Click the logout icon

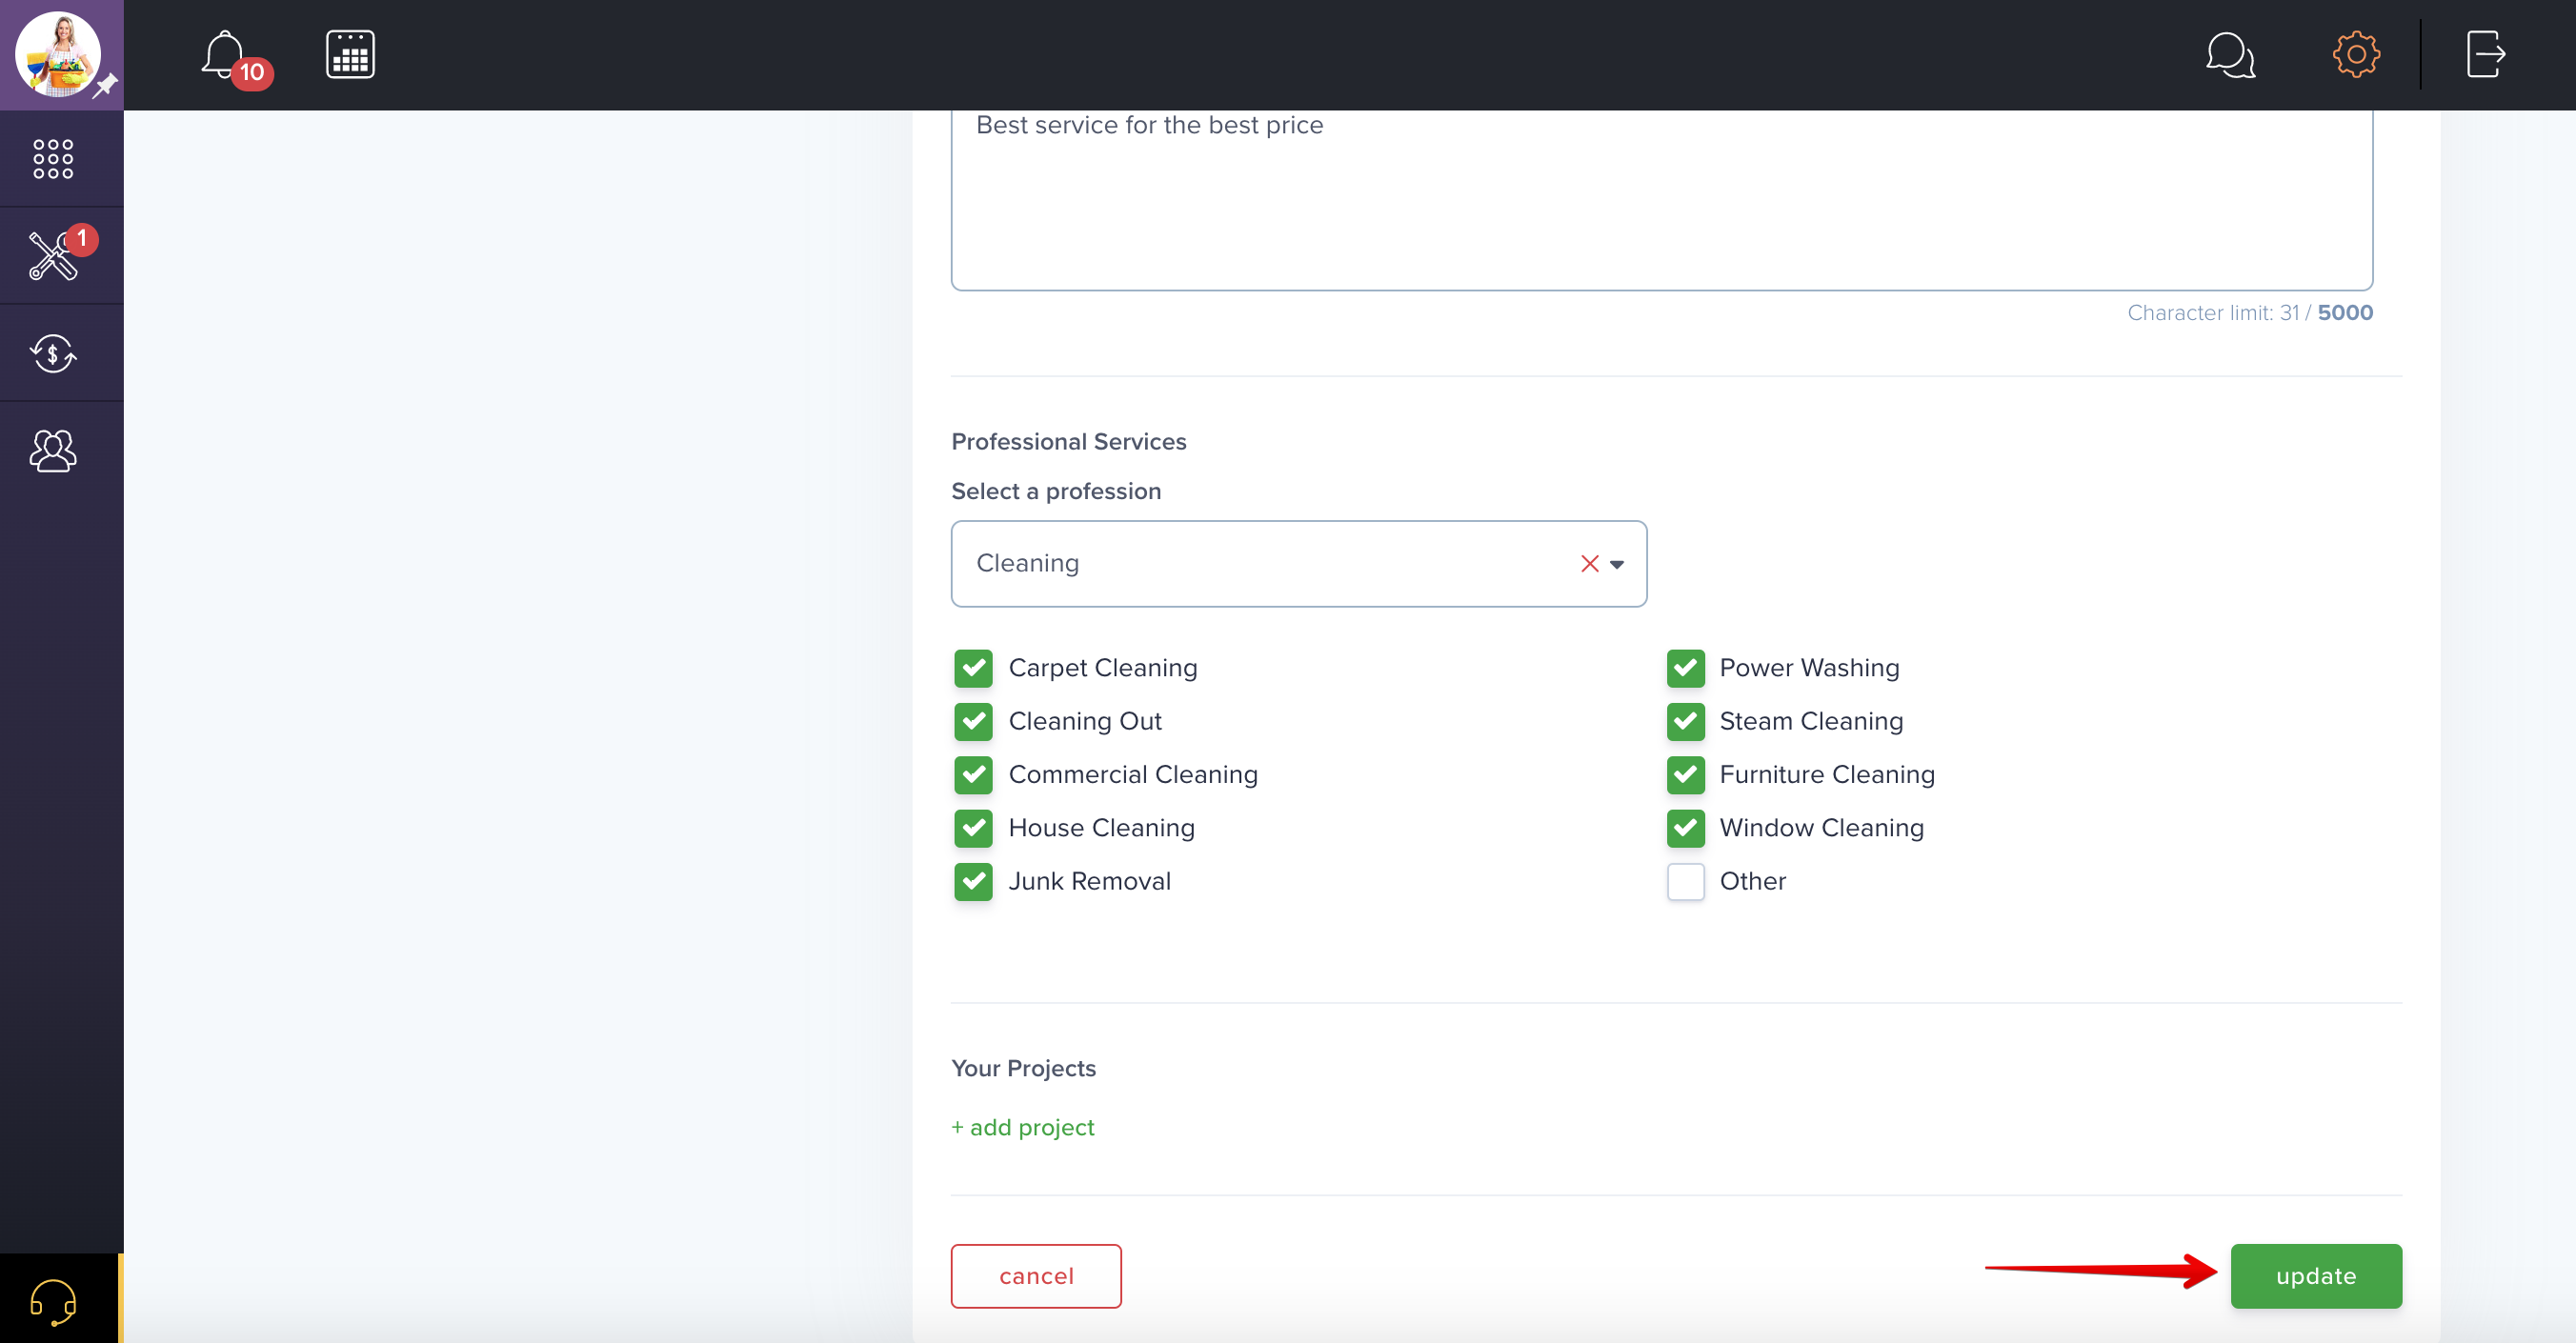pyautogui.click(x=2485, y=54)
